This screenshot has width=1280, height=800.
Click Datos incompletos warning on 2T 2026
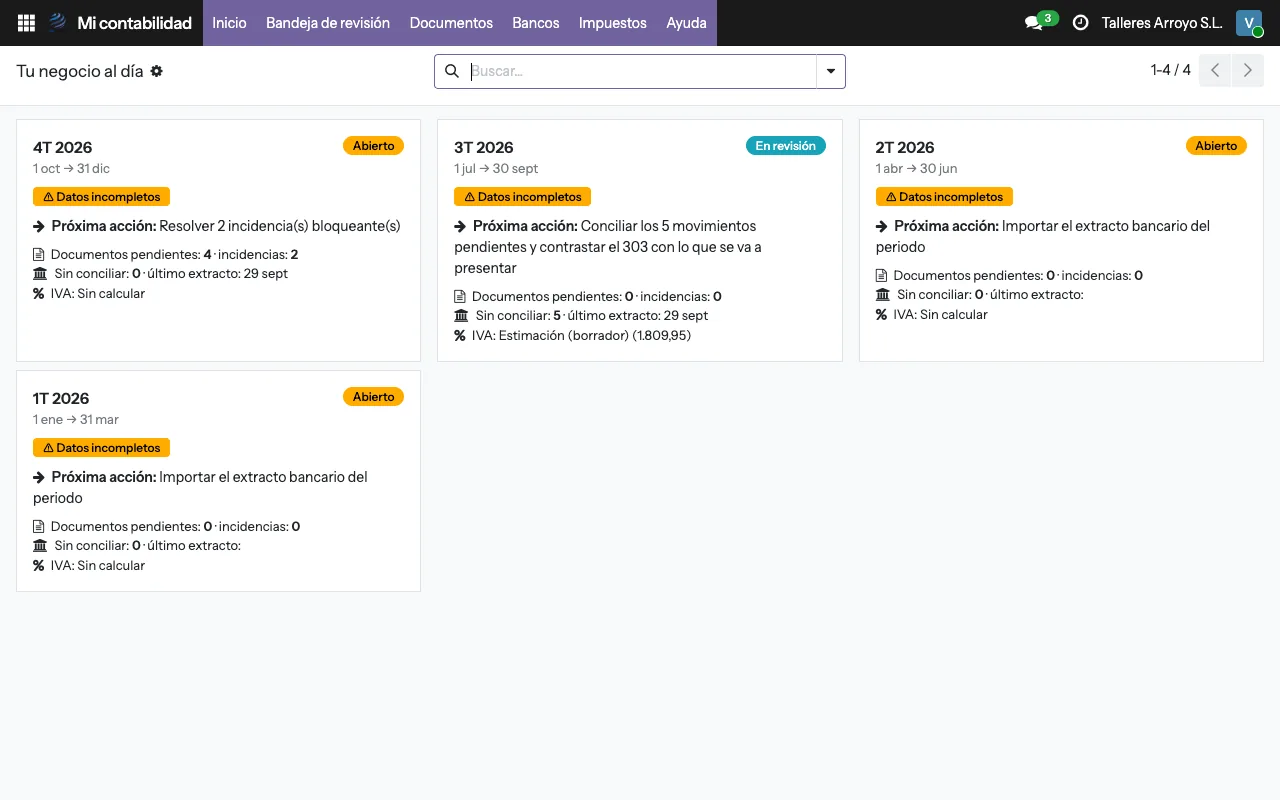click(944, 197)
